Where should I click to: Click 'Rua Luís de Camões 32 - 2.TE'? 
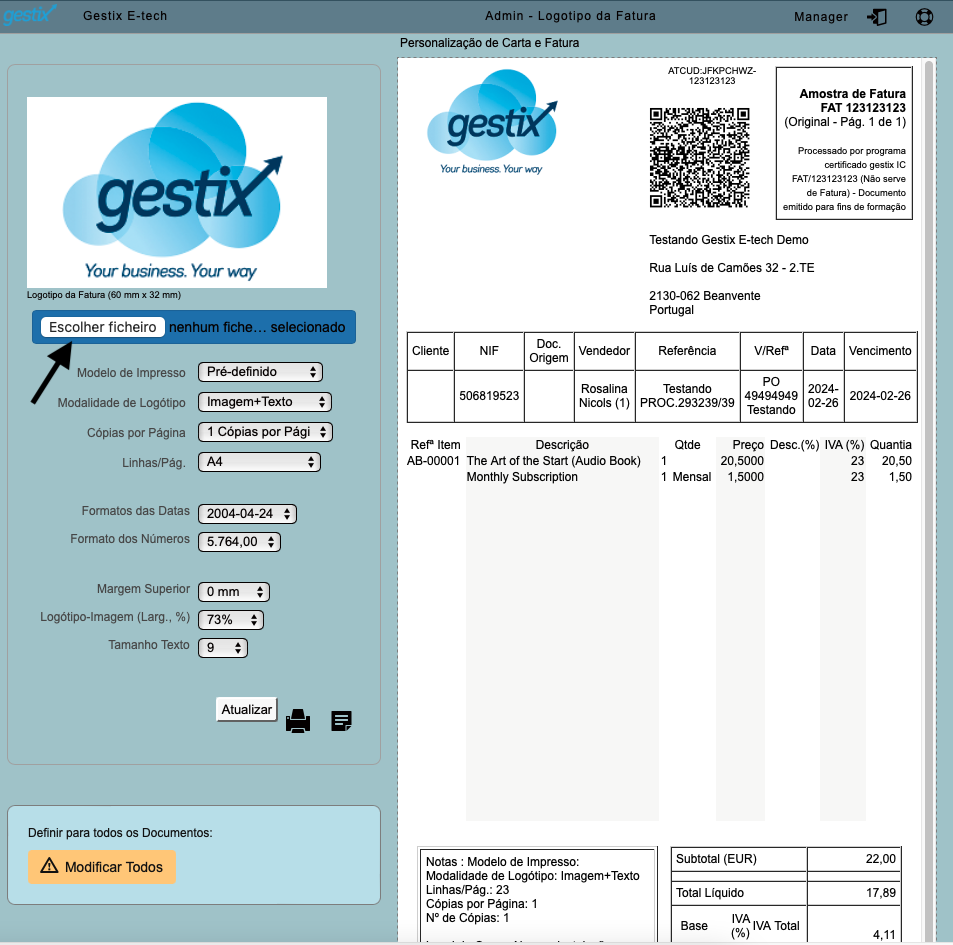pyautogui.click(x=732, y=267)
